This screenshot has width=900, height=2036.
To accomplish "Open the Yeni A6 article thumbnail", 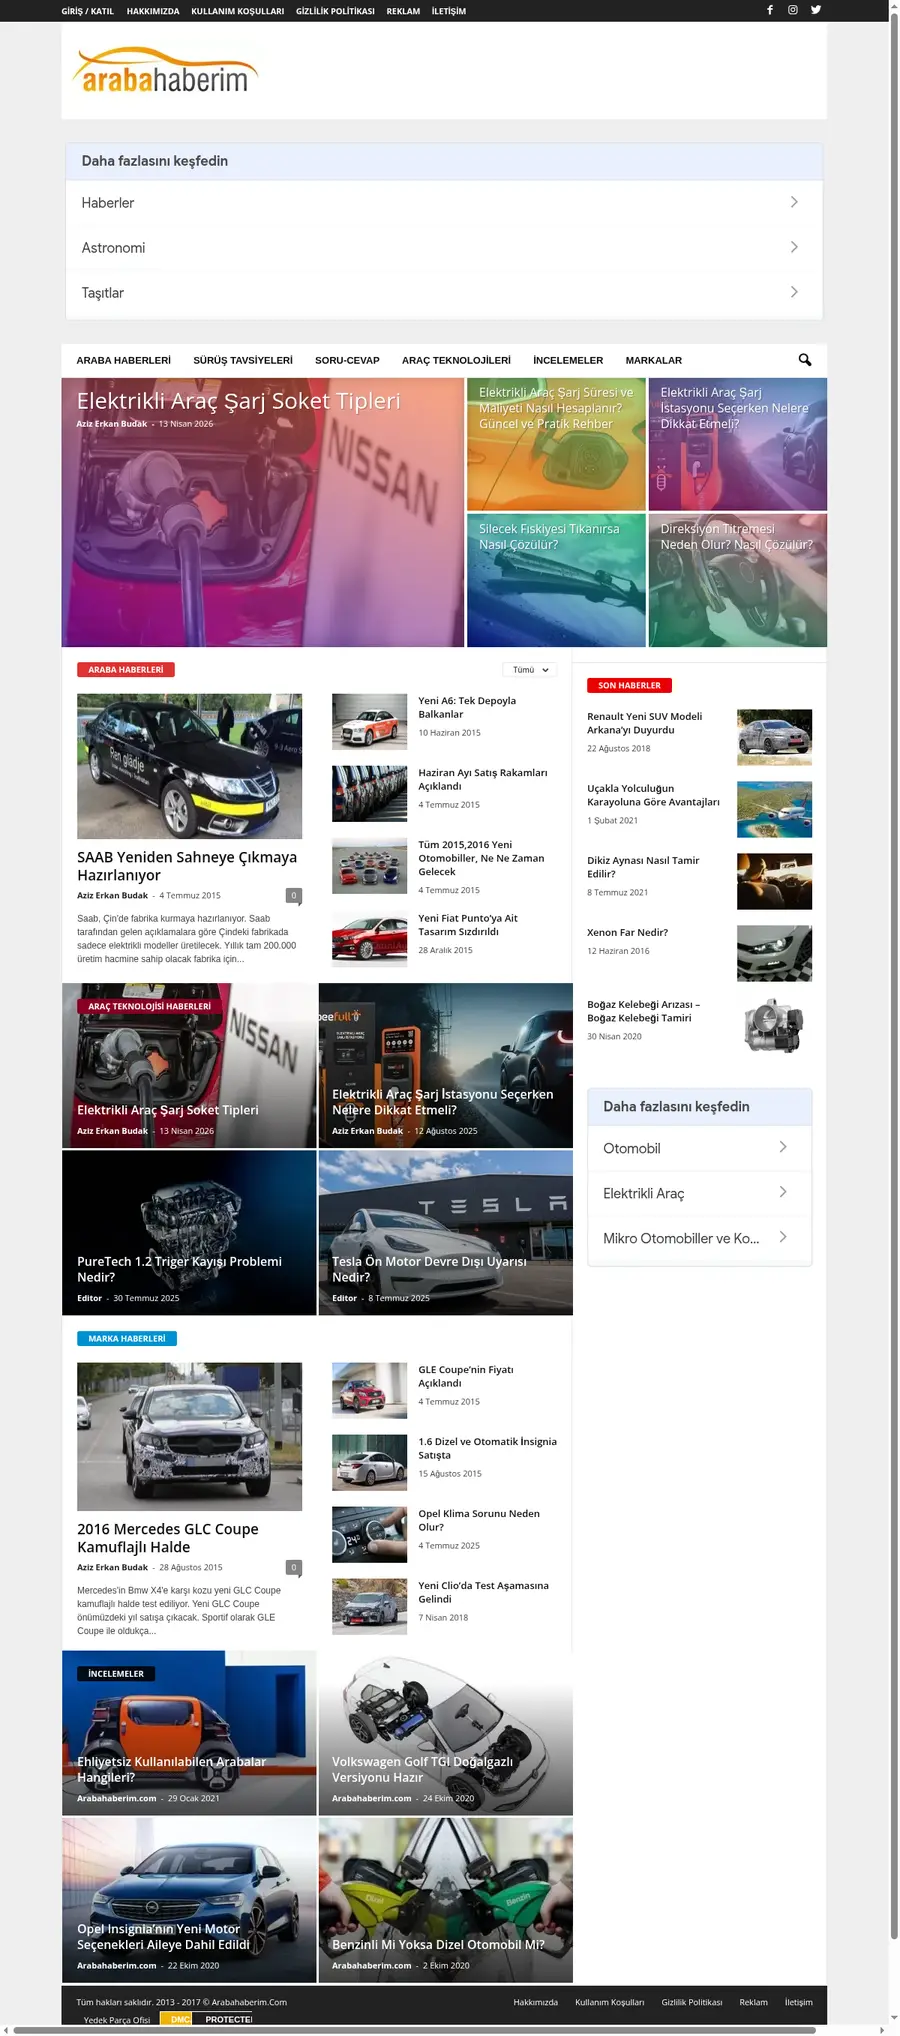I will pos(370,722).
